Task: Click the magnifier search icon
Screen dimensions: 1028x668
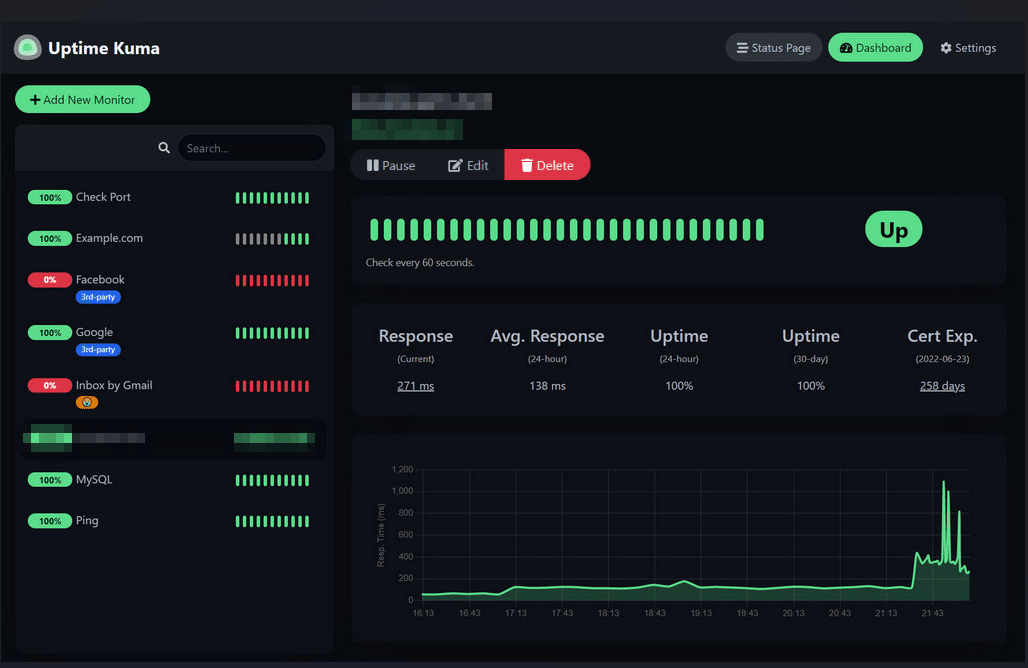Action: point(164,148)
